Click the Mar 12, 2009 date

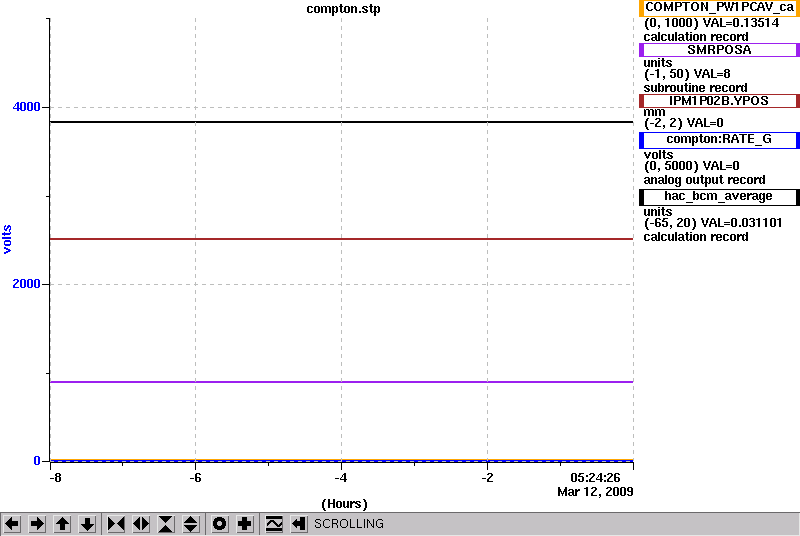click(595, 492)
